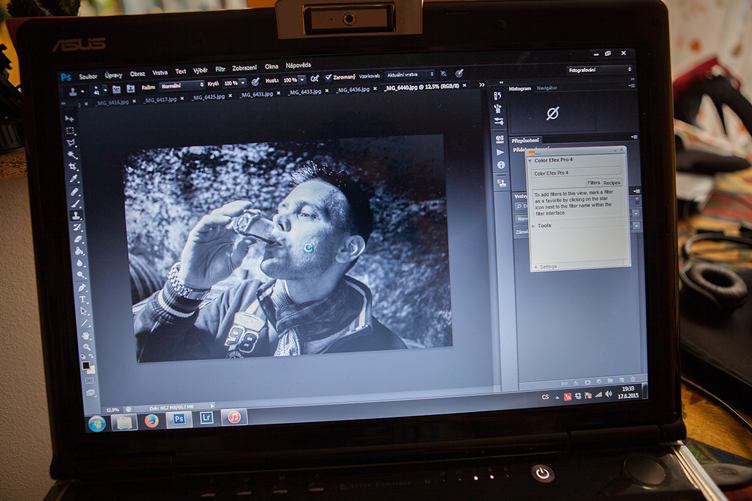Click the Filters button in Color Efex
The height and width of the screenshot is (501, 752).
point(594,183)
